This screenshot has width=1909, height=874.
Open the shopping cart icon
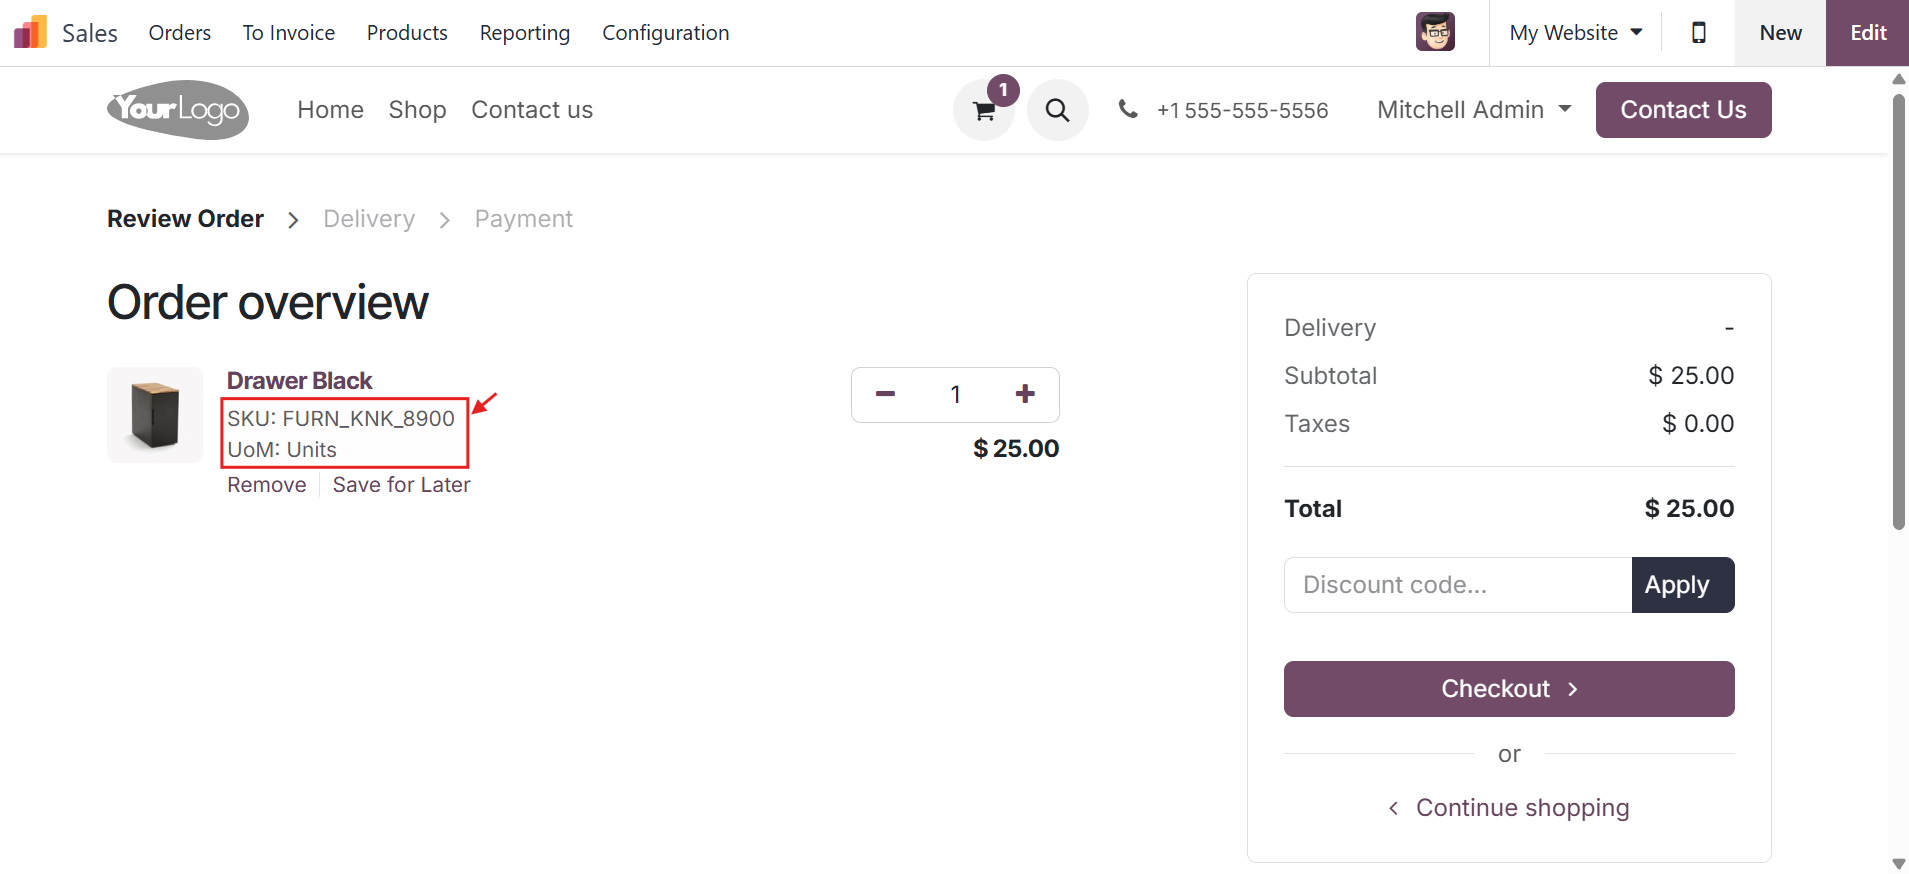coord(984,110)
